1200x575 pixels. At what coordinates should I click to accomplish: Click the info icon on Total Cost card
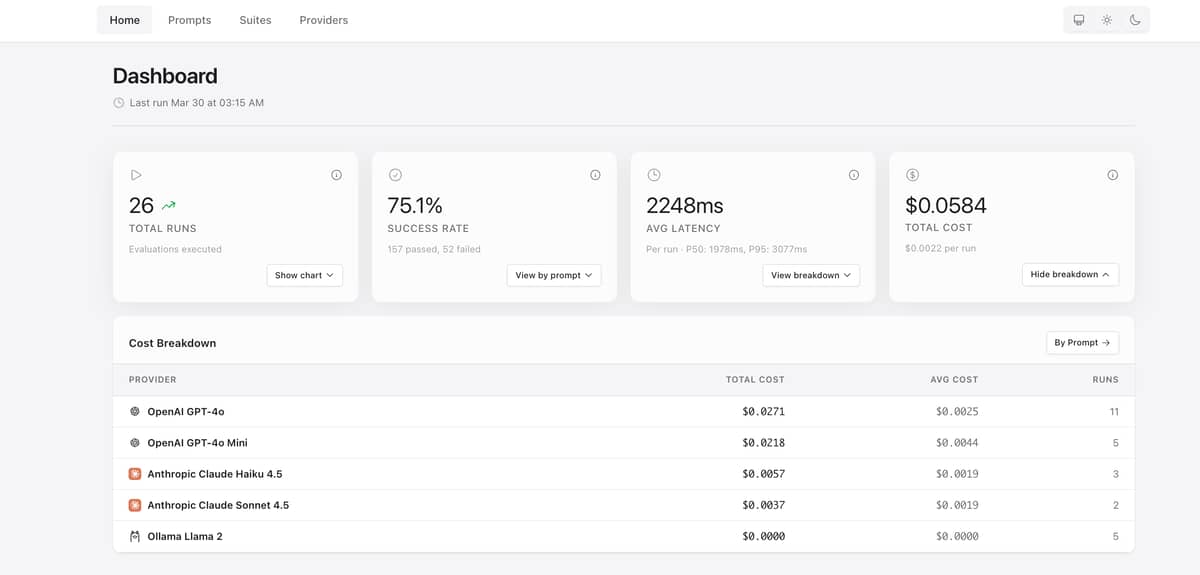coord(1112,175)
